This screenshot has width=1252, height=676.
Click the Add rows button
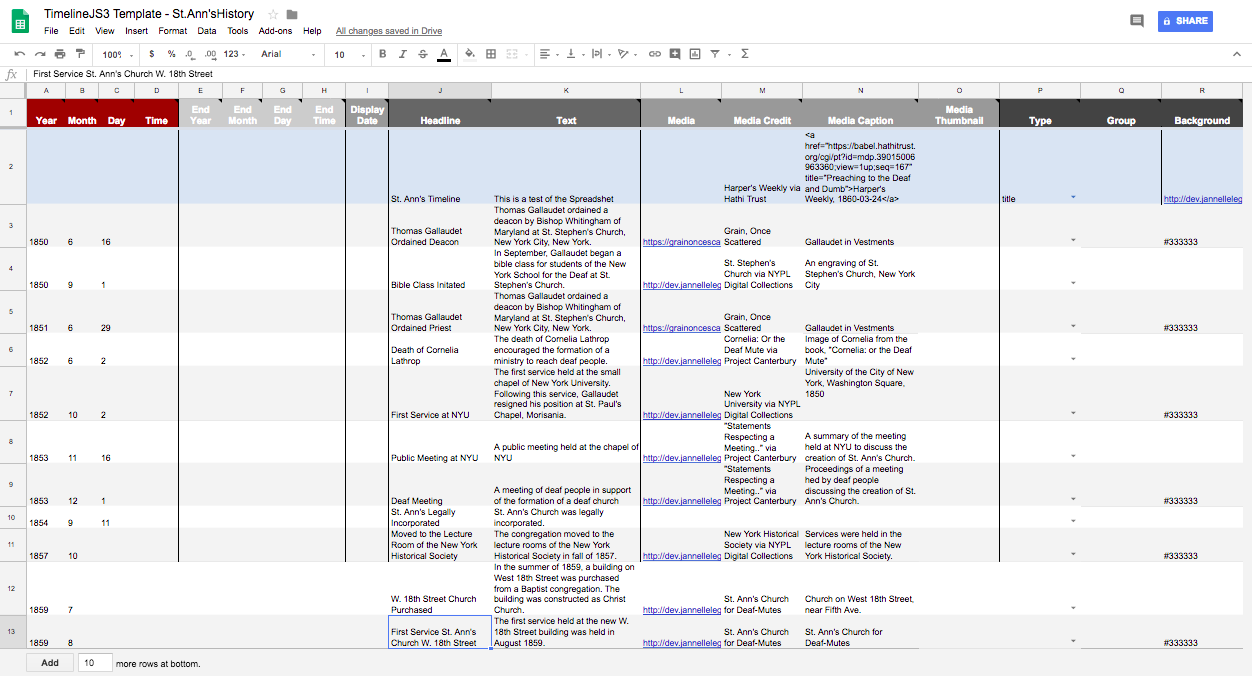coord(50,663)
